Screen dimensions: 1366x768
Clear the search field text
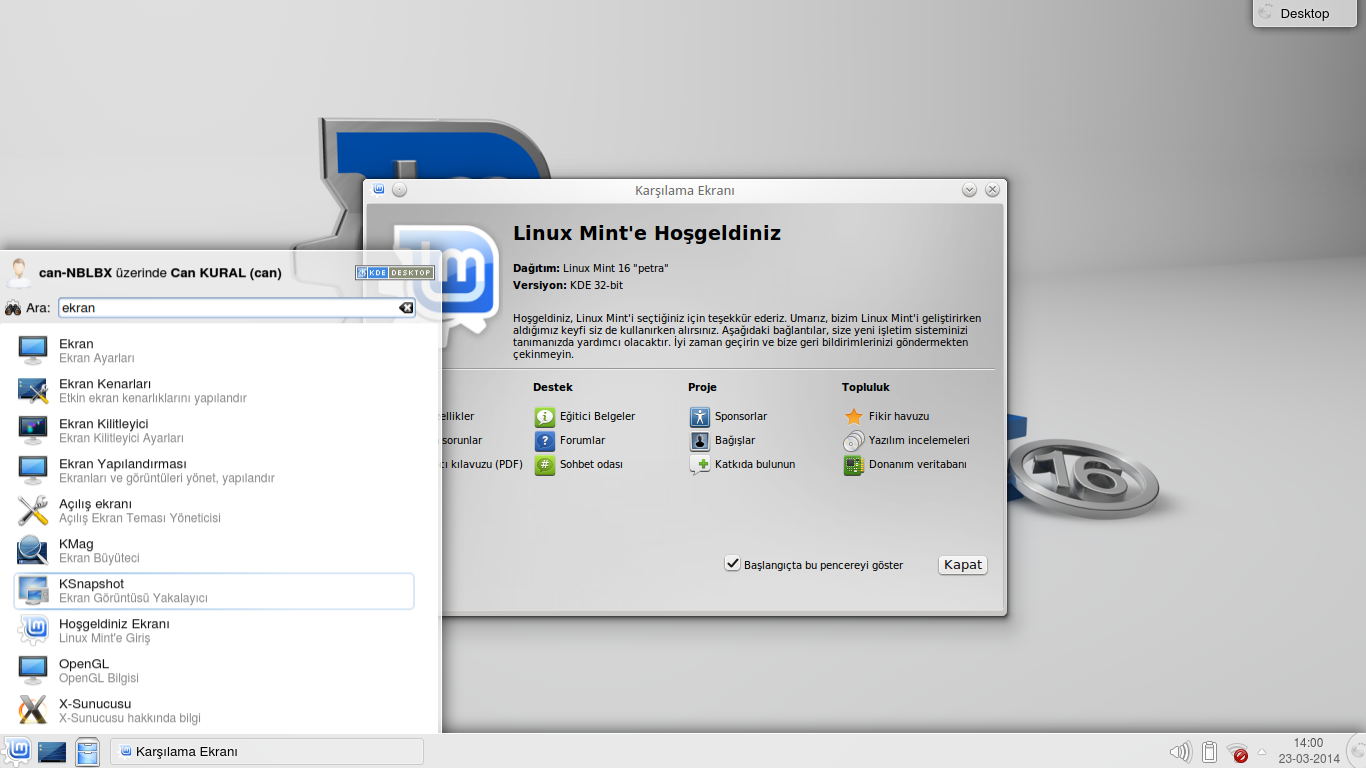point(406,308)
